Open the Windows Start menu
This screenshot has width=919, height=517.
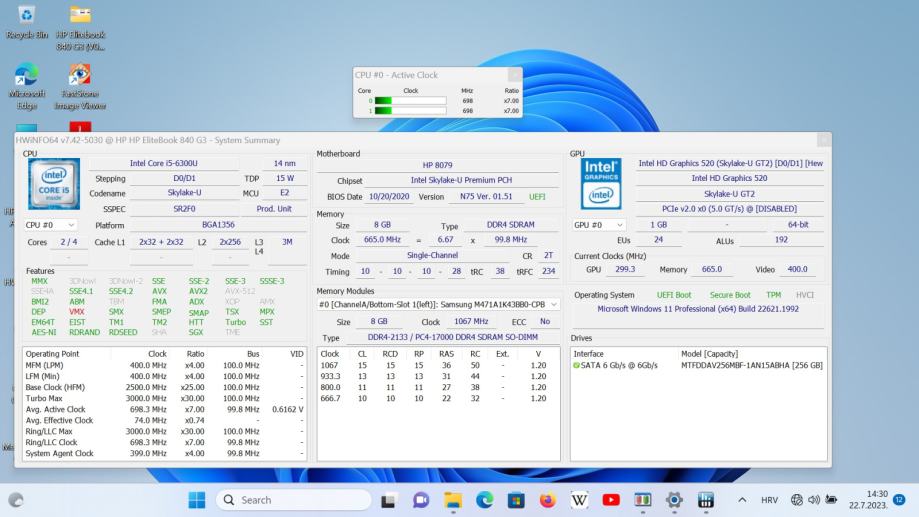tap(197, 499)
